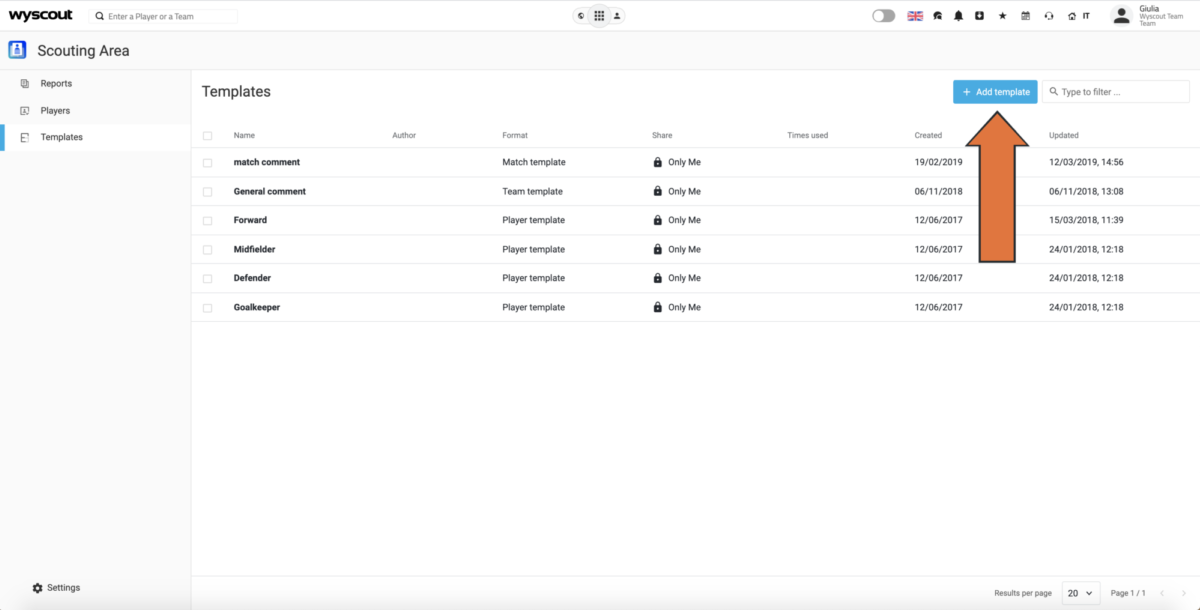Focus the Type to filter field
1200x610 pixels.
(x=1116, y=92)
